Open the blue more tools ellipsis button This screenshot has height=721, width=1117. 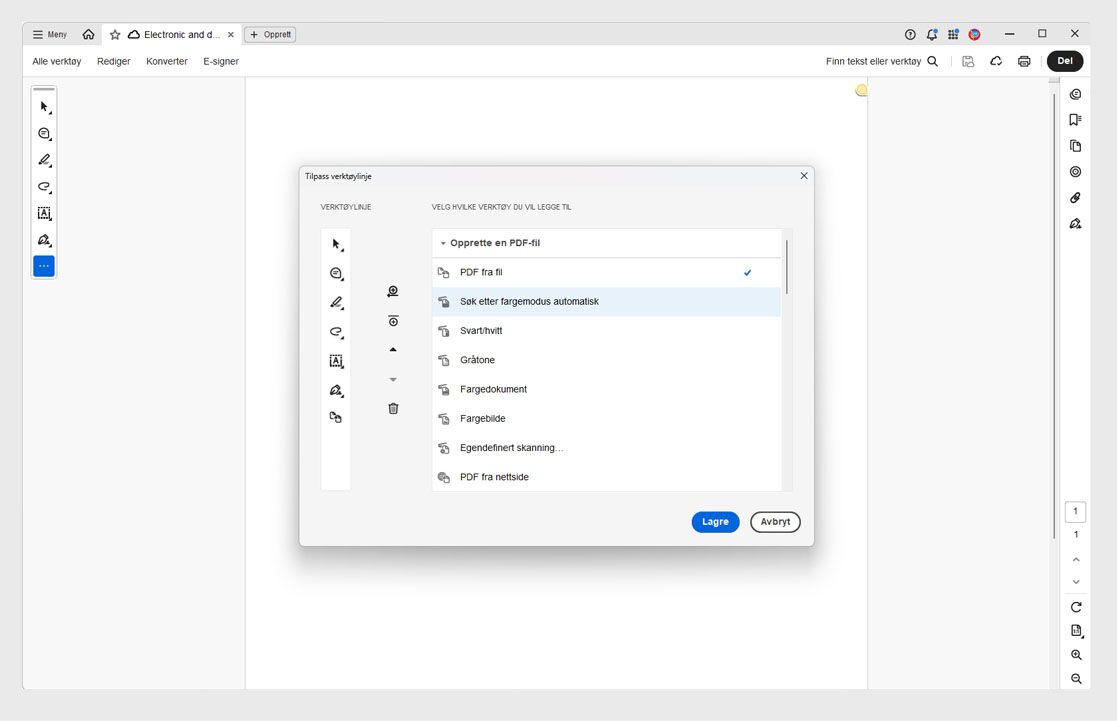(44, 266)
